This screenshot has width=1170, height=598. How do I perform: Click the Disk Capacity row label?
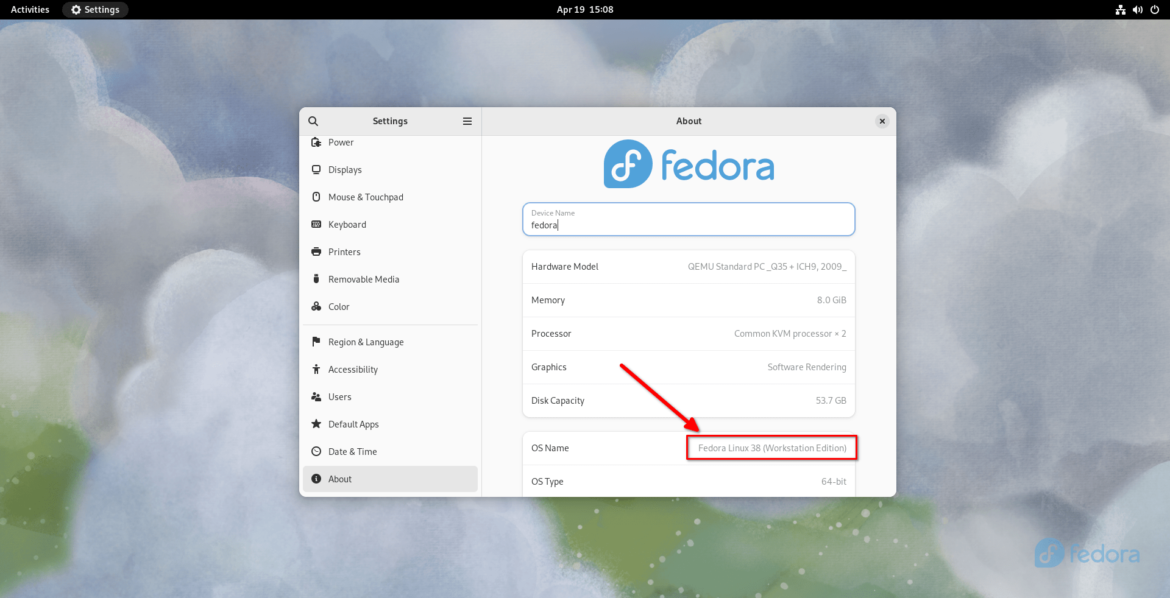[558, 400]
